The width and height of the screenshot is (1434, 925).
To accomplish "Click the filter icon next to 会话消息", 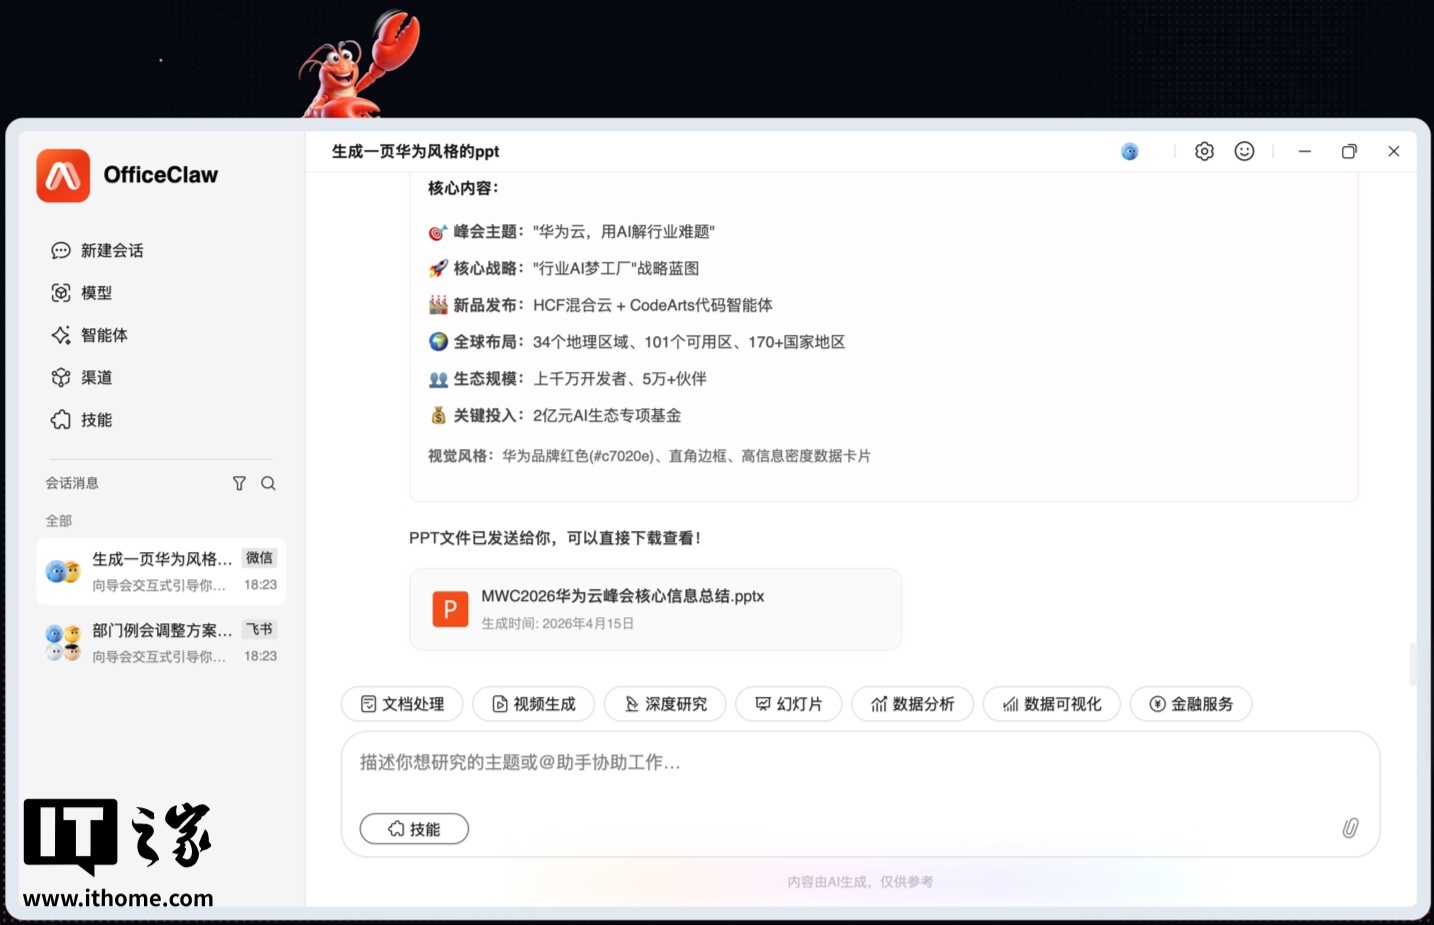I will click(239, 483).
